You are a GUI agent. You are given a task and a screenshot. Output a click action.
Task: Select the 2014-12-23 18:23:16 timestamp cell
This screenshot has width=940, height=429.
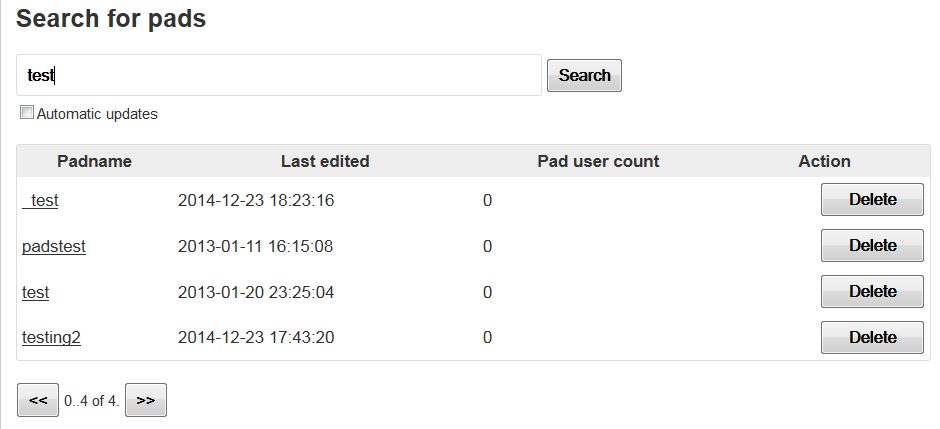pos(256,200)
